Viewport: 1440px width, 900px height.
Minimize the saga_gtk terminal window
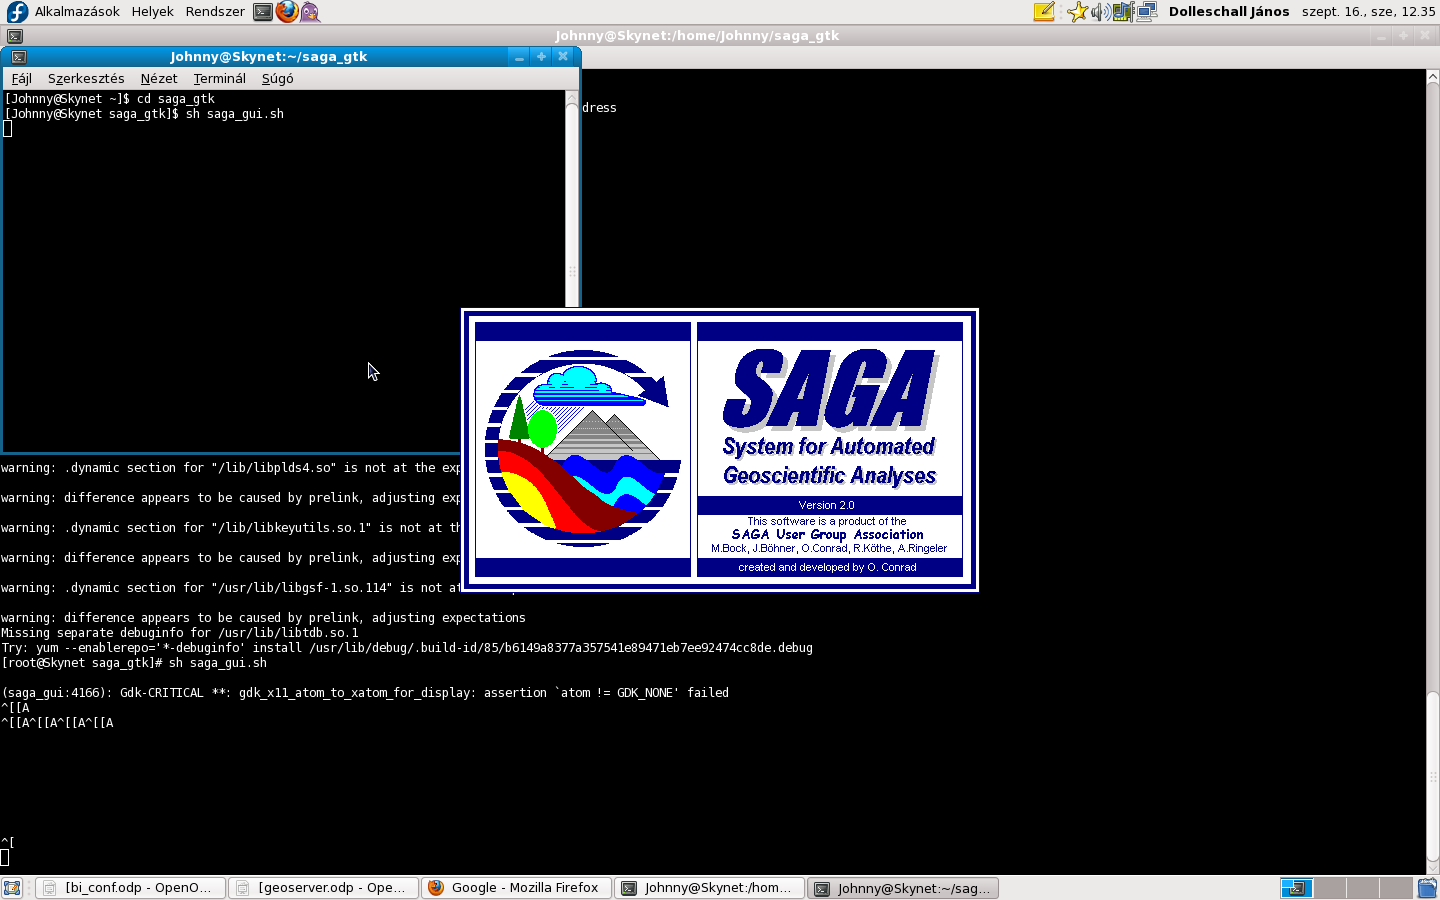[x=519, y=57]
